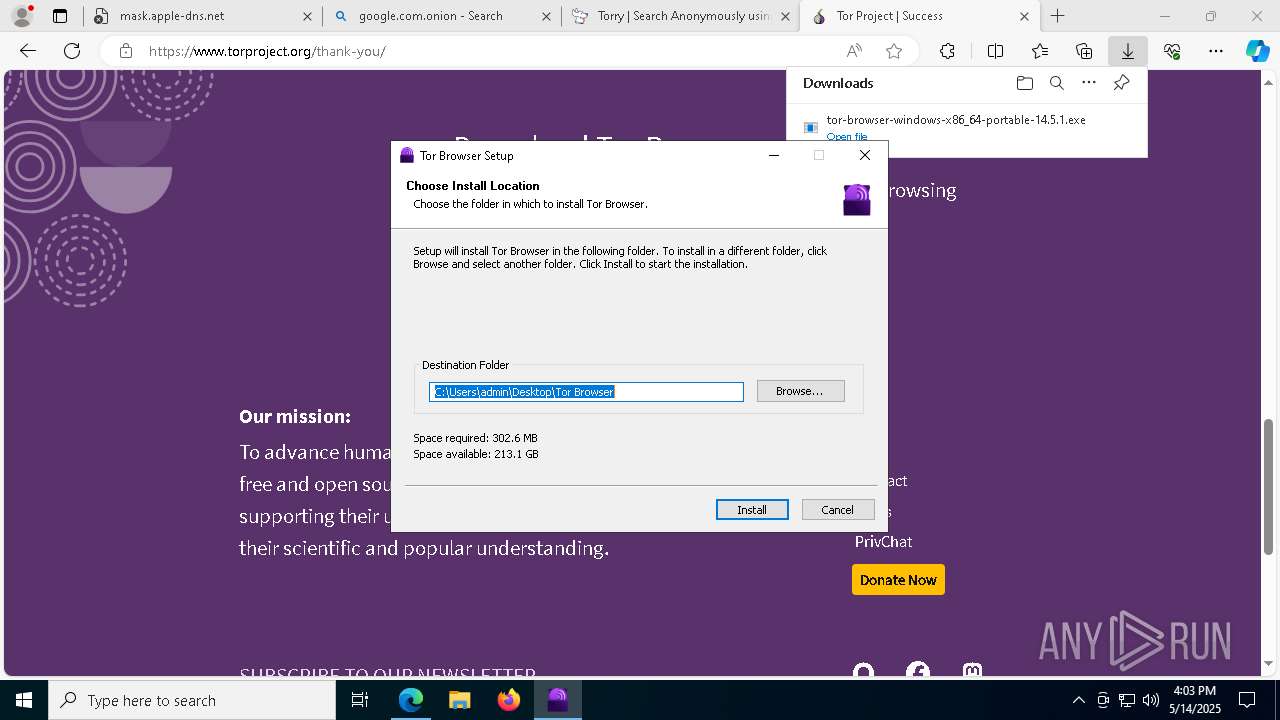Open downloads folder icon in Downloads panel
This screenshot has height=720, width=1280.
point(1024,83)
